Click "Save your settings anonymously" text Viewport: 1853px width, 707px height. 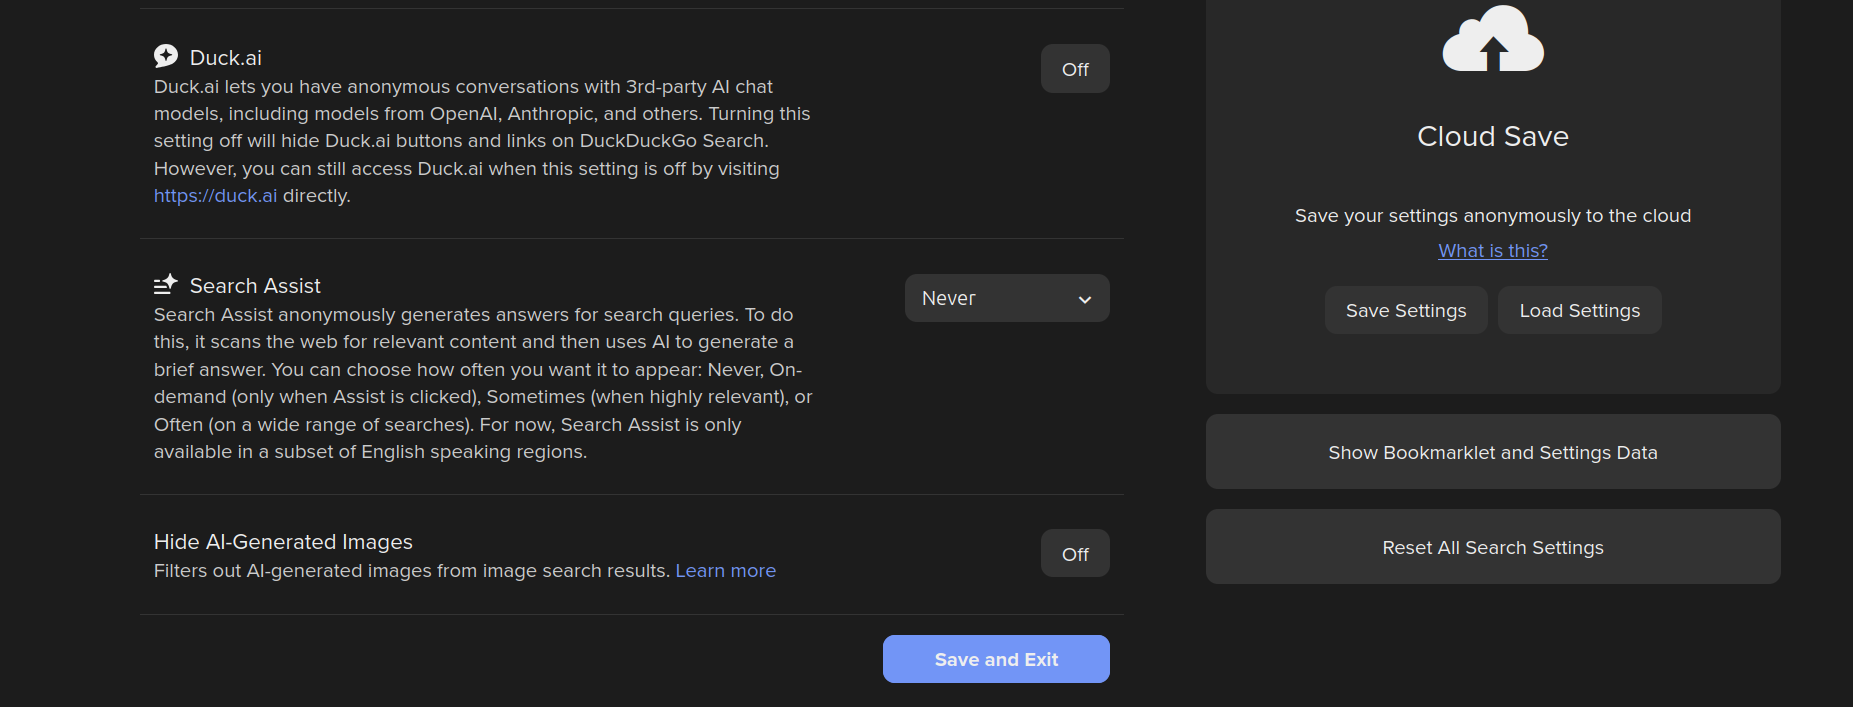coord(1492,216)
